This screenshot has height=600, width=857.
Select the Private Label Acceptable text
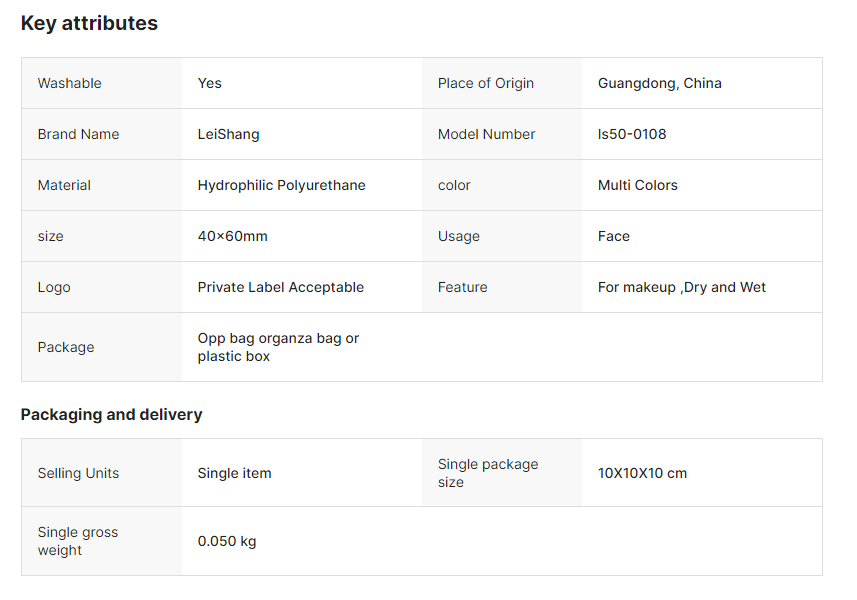280,287
